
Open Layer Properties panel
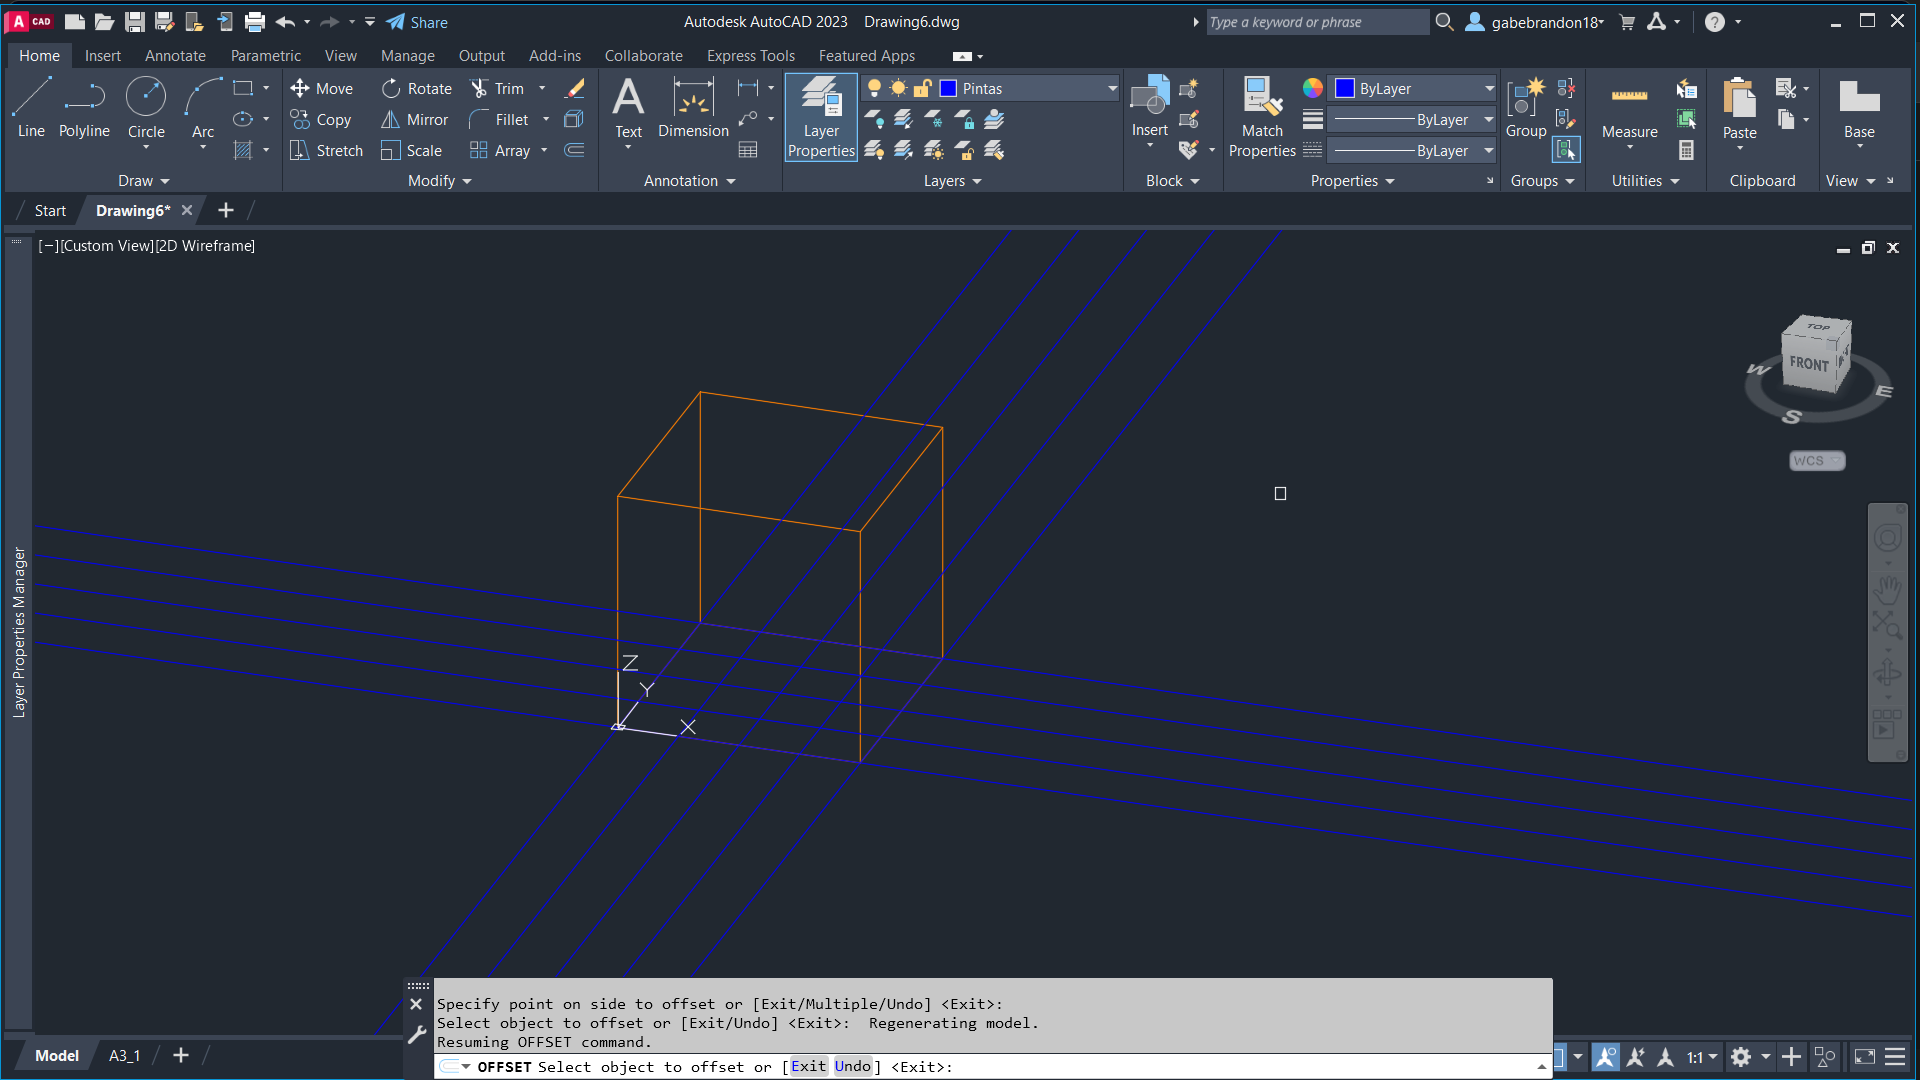pos(821,117)
